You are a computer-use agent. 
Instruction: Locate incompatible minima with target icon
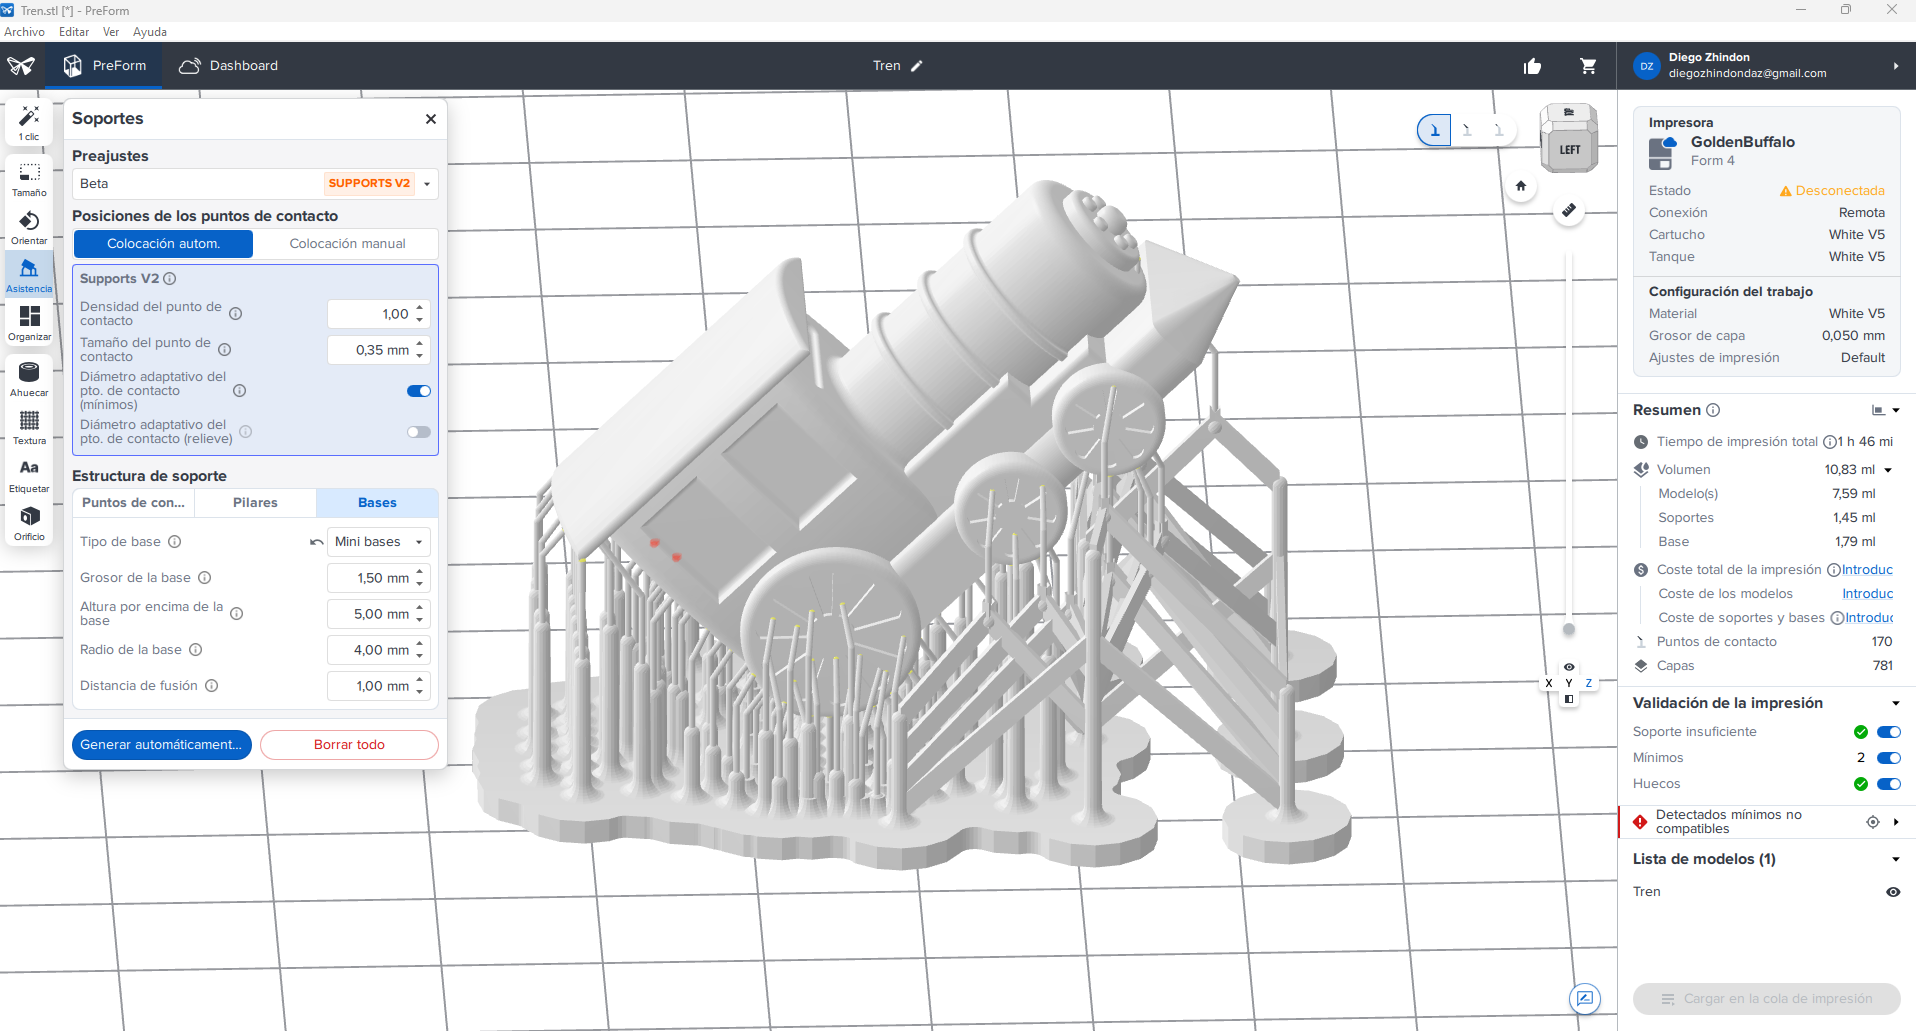coord(1873,822)
